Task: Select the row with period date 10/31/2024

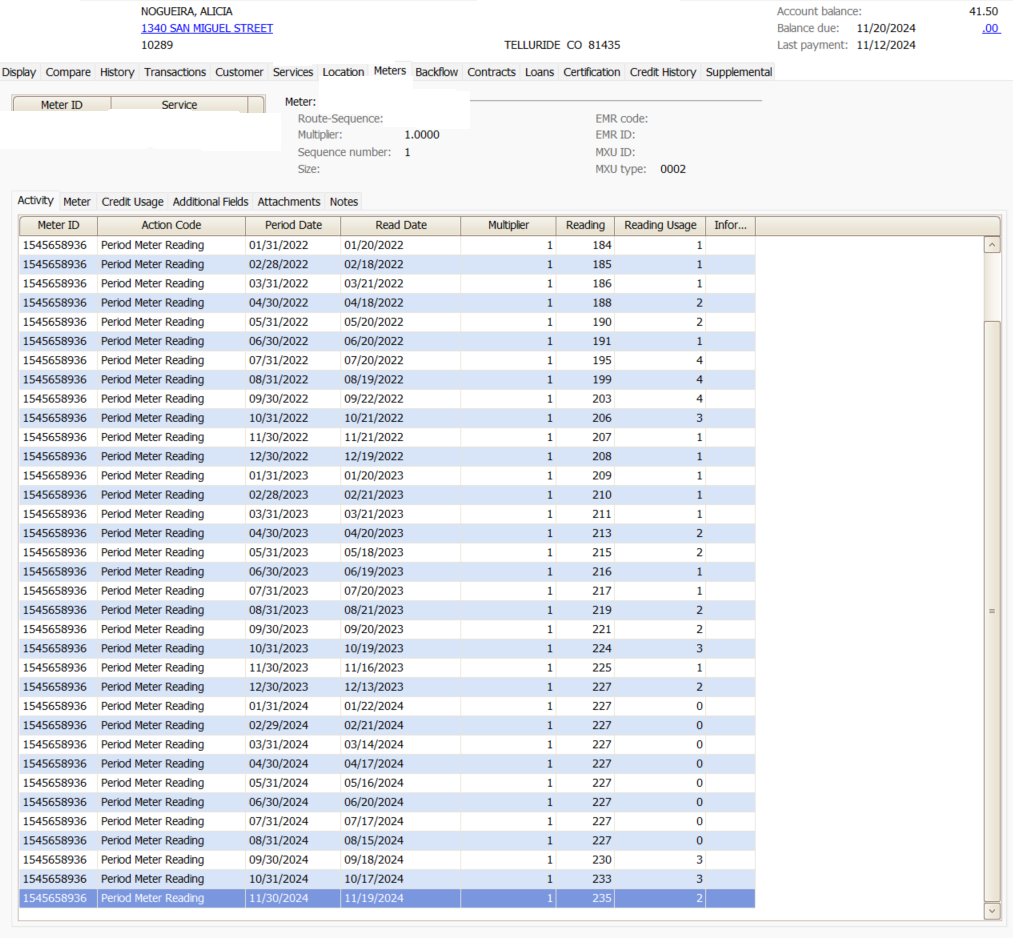Action: (x=387, y=879)
